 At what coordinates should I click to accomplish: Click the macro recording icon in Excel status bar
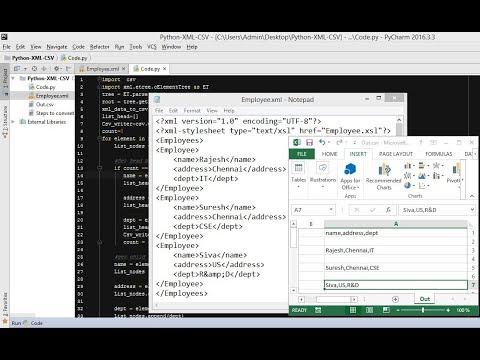point(318,310)
